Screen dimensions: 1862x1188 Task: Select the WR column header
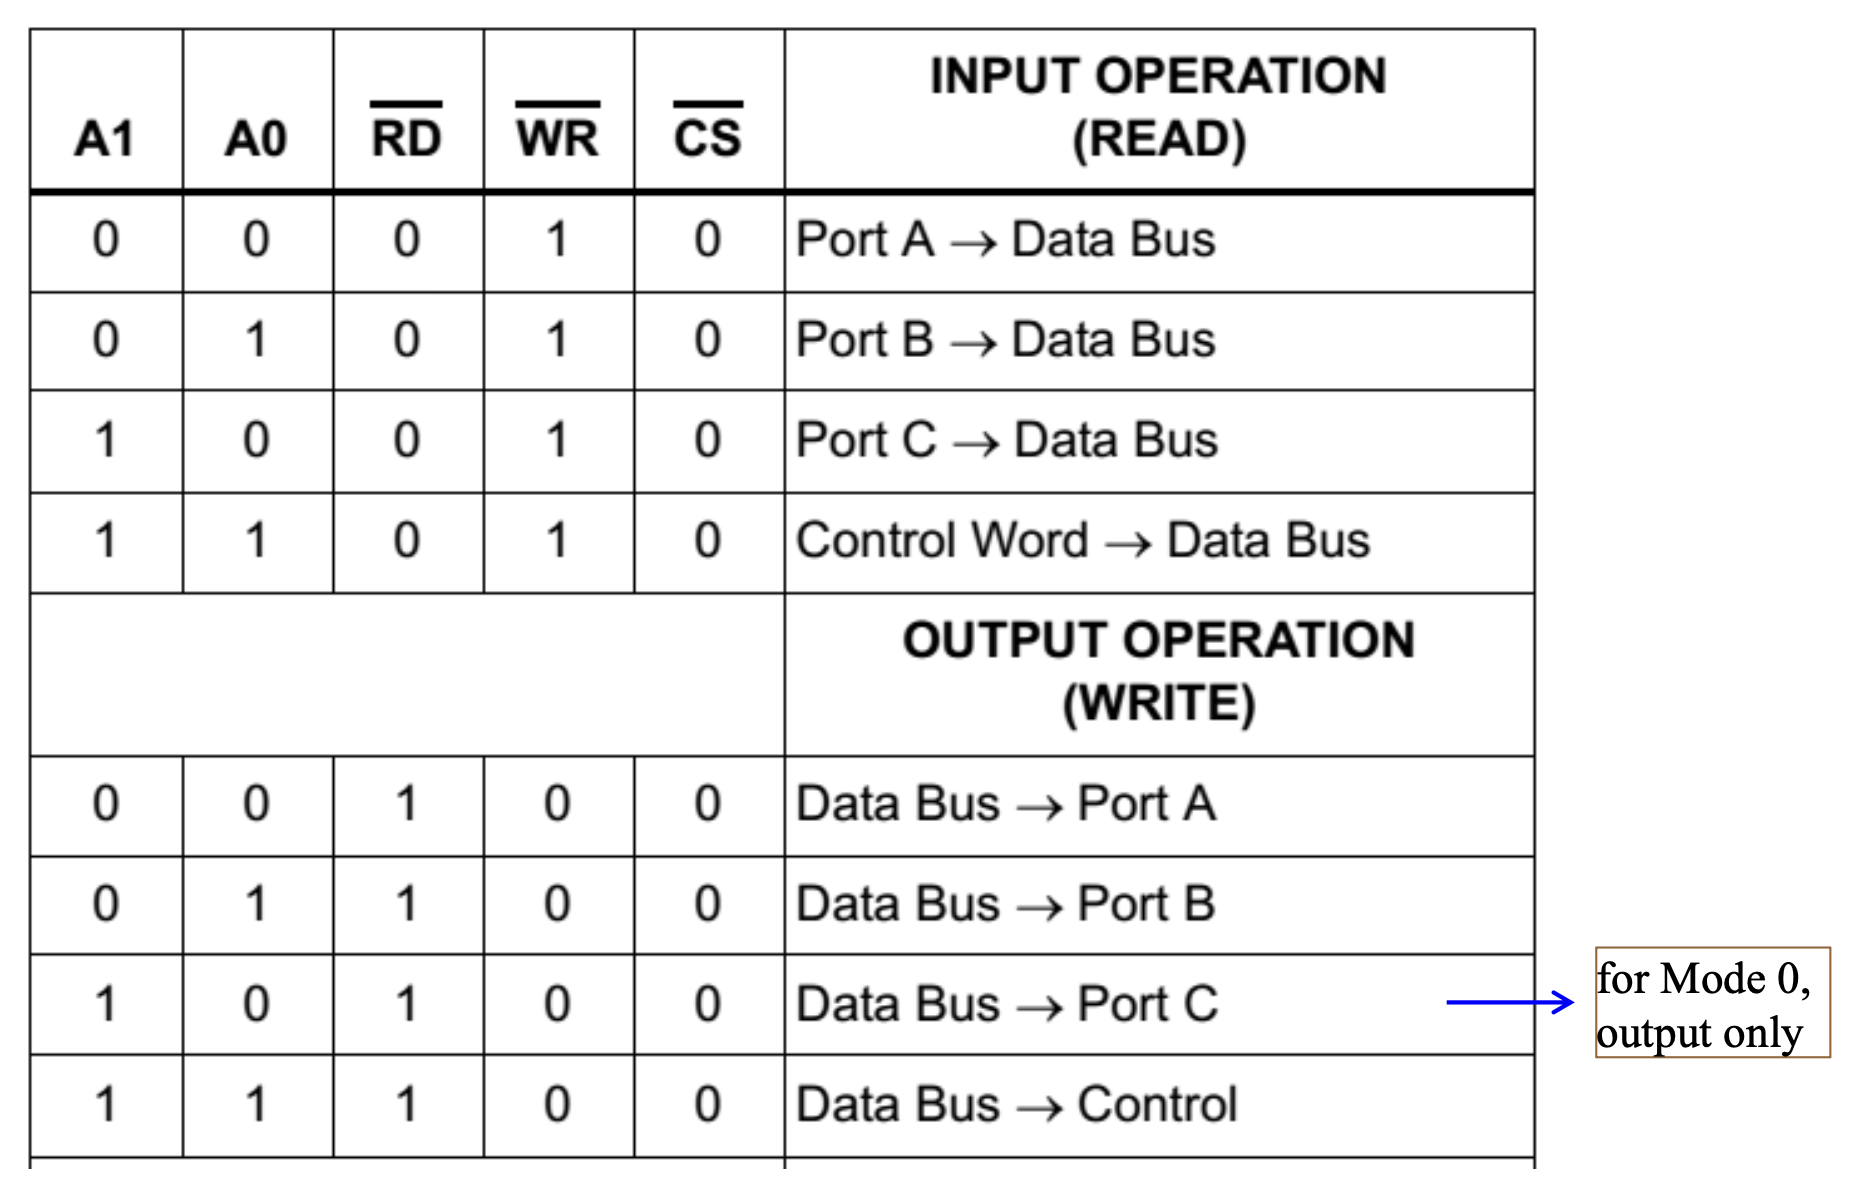pyautogui.click(x=557, y=136)
